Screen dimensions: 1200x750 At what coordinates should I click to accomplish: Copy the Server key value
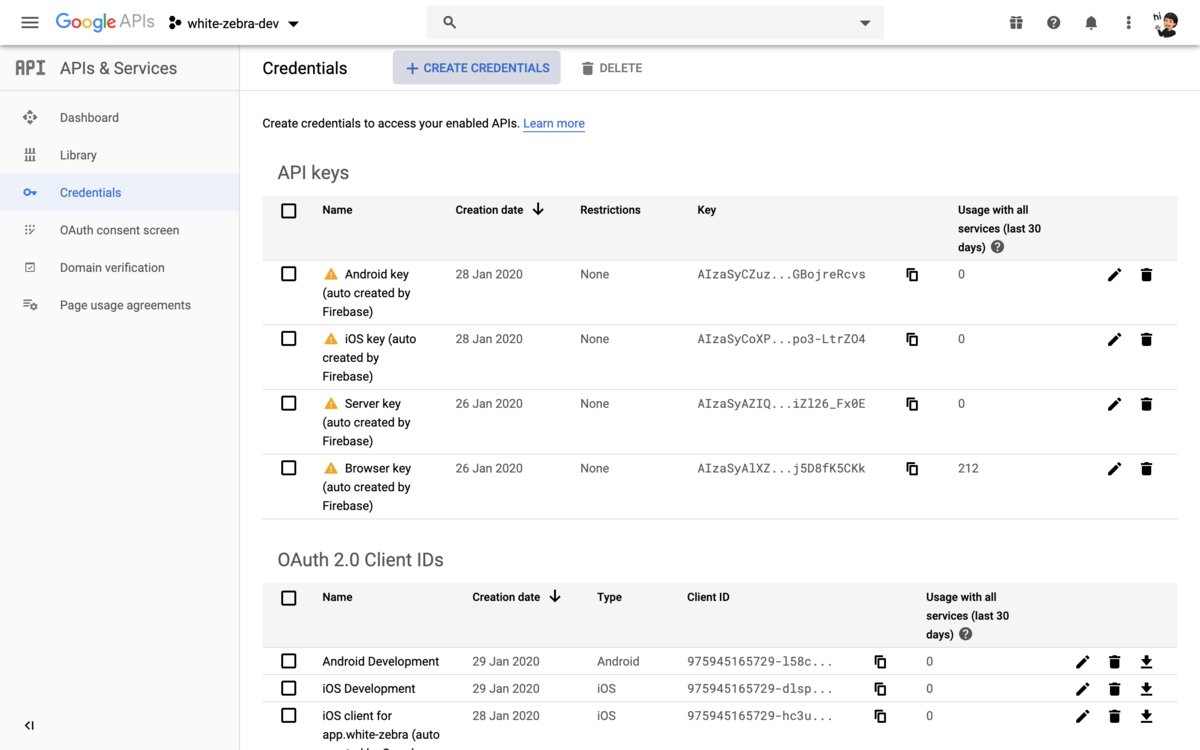coord(912,404)
